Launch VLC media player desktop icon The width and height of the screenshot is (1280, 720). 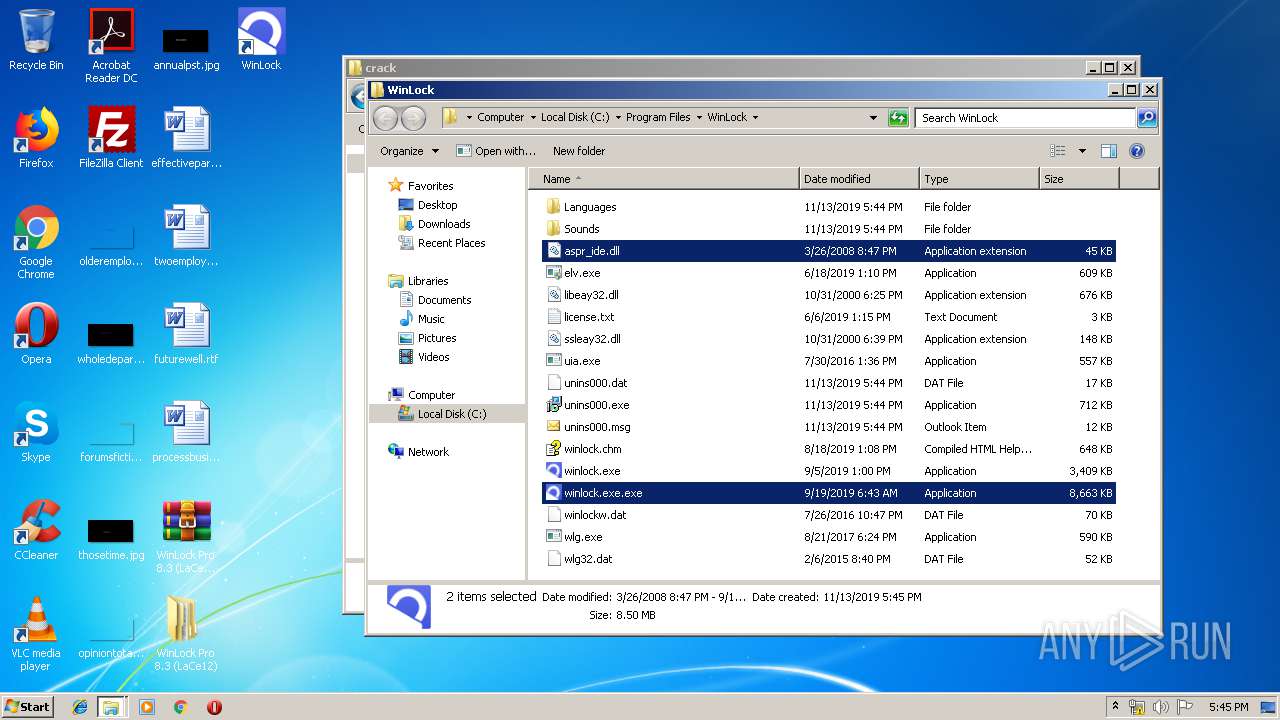click(36, 634)
